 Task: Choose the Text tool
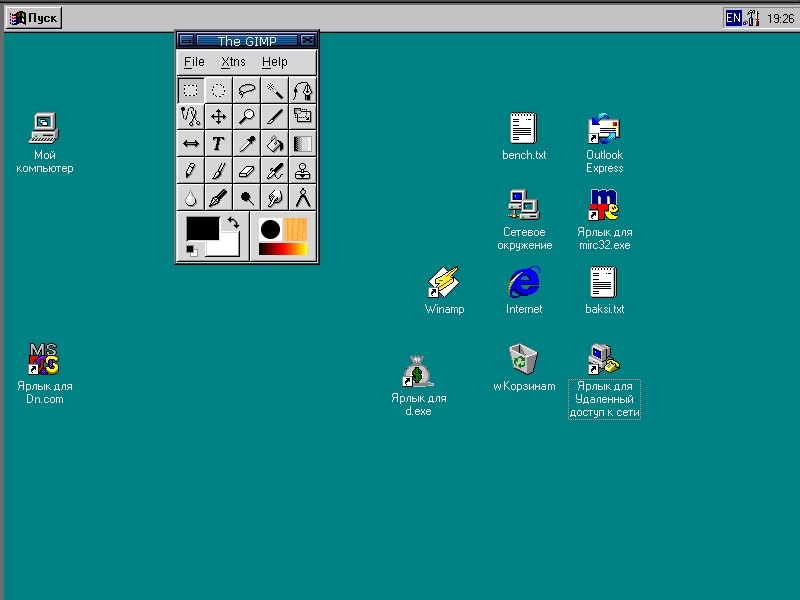coord(218,144)
